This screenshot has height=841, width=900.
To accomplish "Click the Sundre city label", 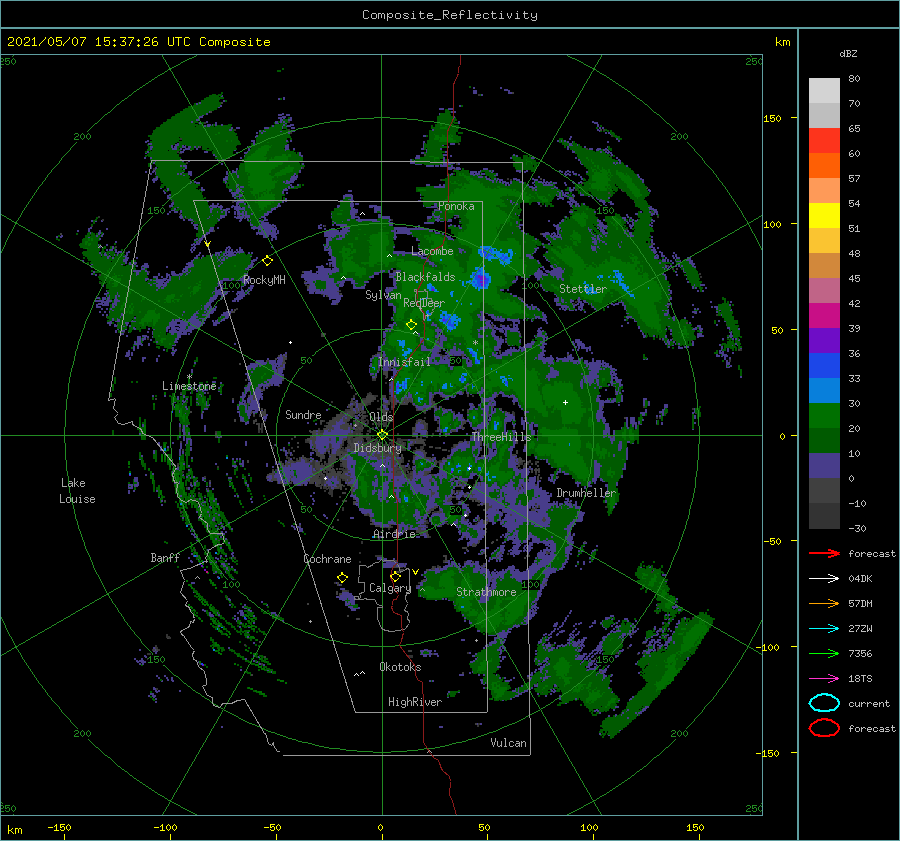I will 303,414.
